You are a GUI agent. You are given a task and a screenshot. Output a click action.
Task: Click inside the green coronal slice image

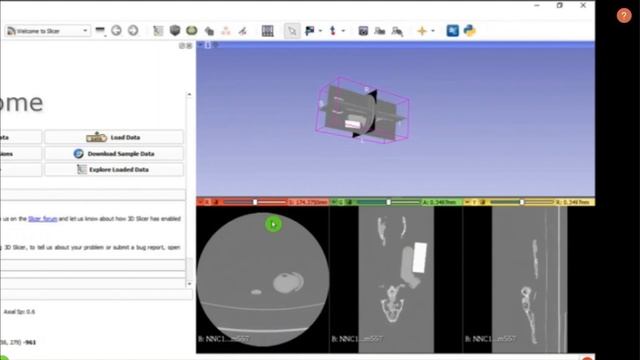tap(396, 280)
